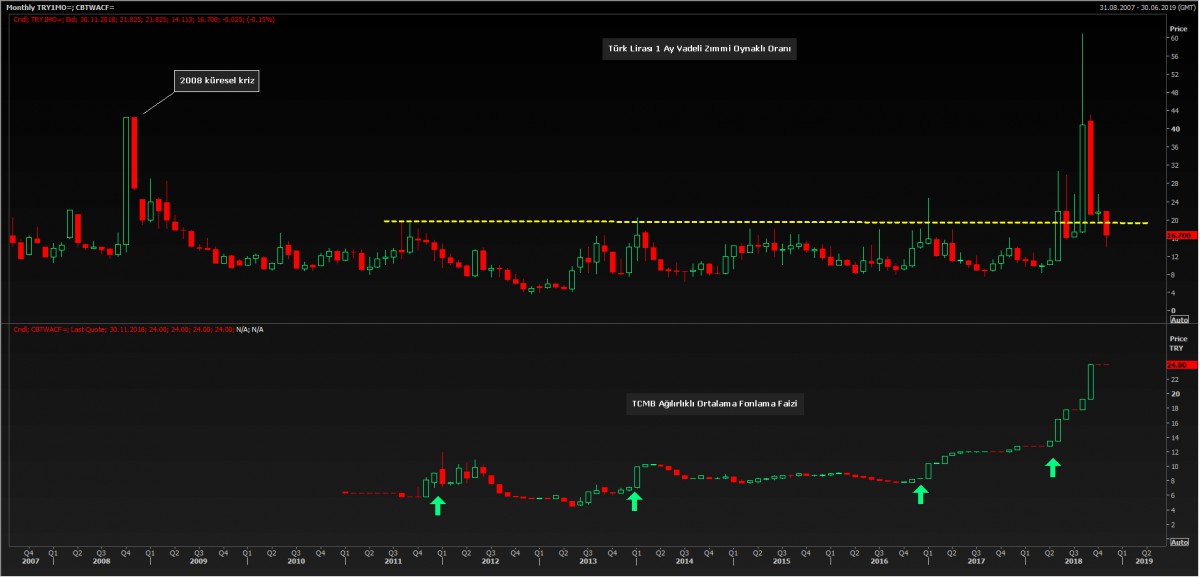Click the green arrow near Q1 2014
The width and height of the screenshot is (1200, 578).
coord(634,500)
